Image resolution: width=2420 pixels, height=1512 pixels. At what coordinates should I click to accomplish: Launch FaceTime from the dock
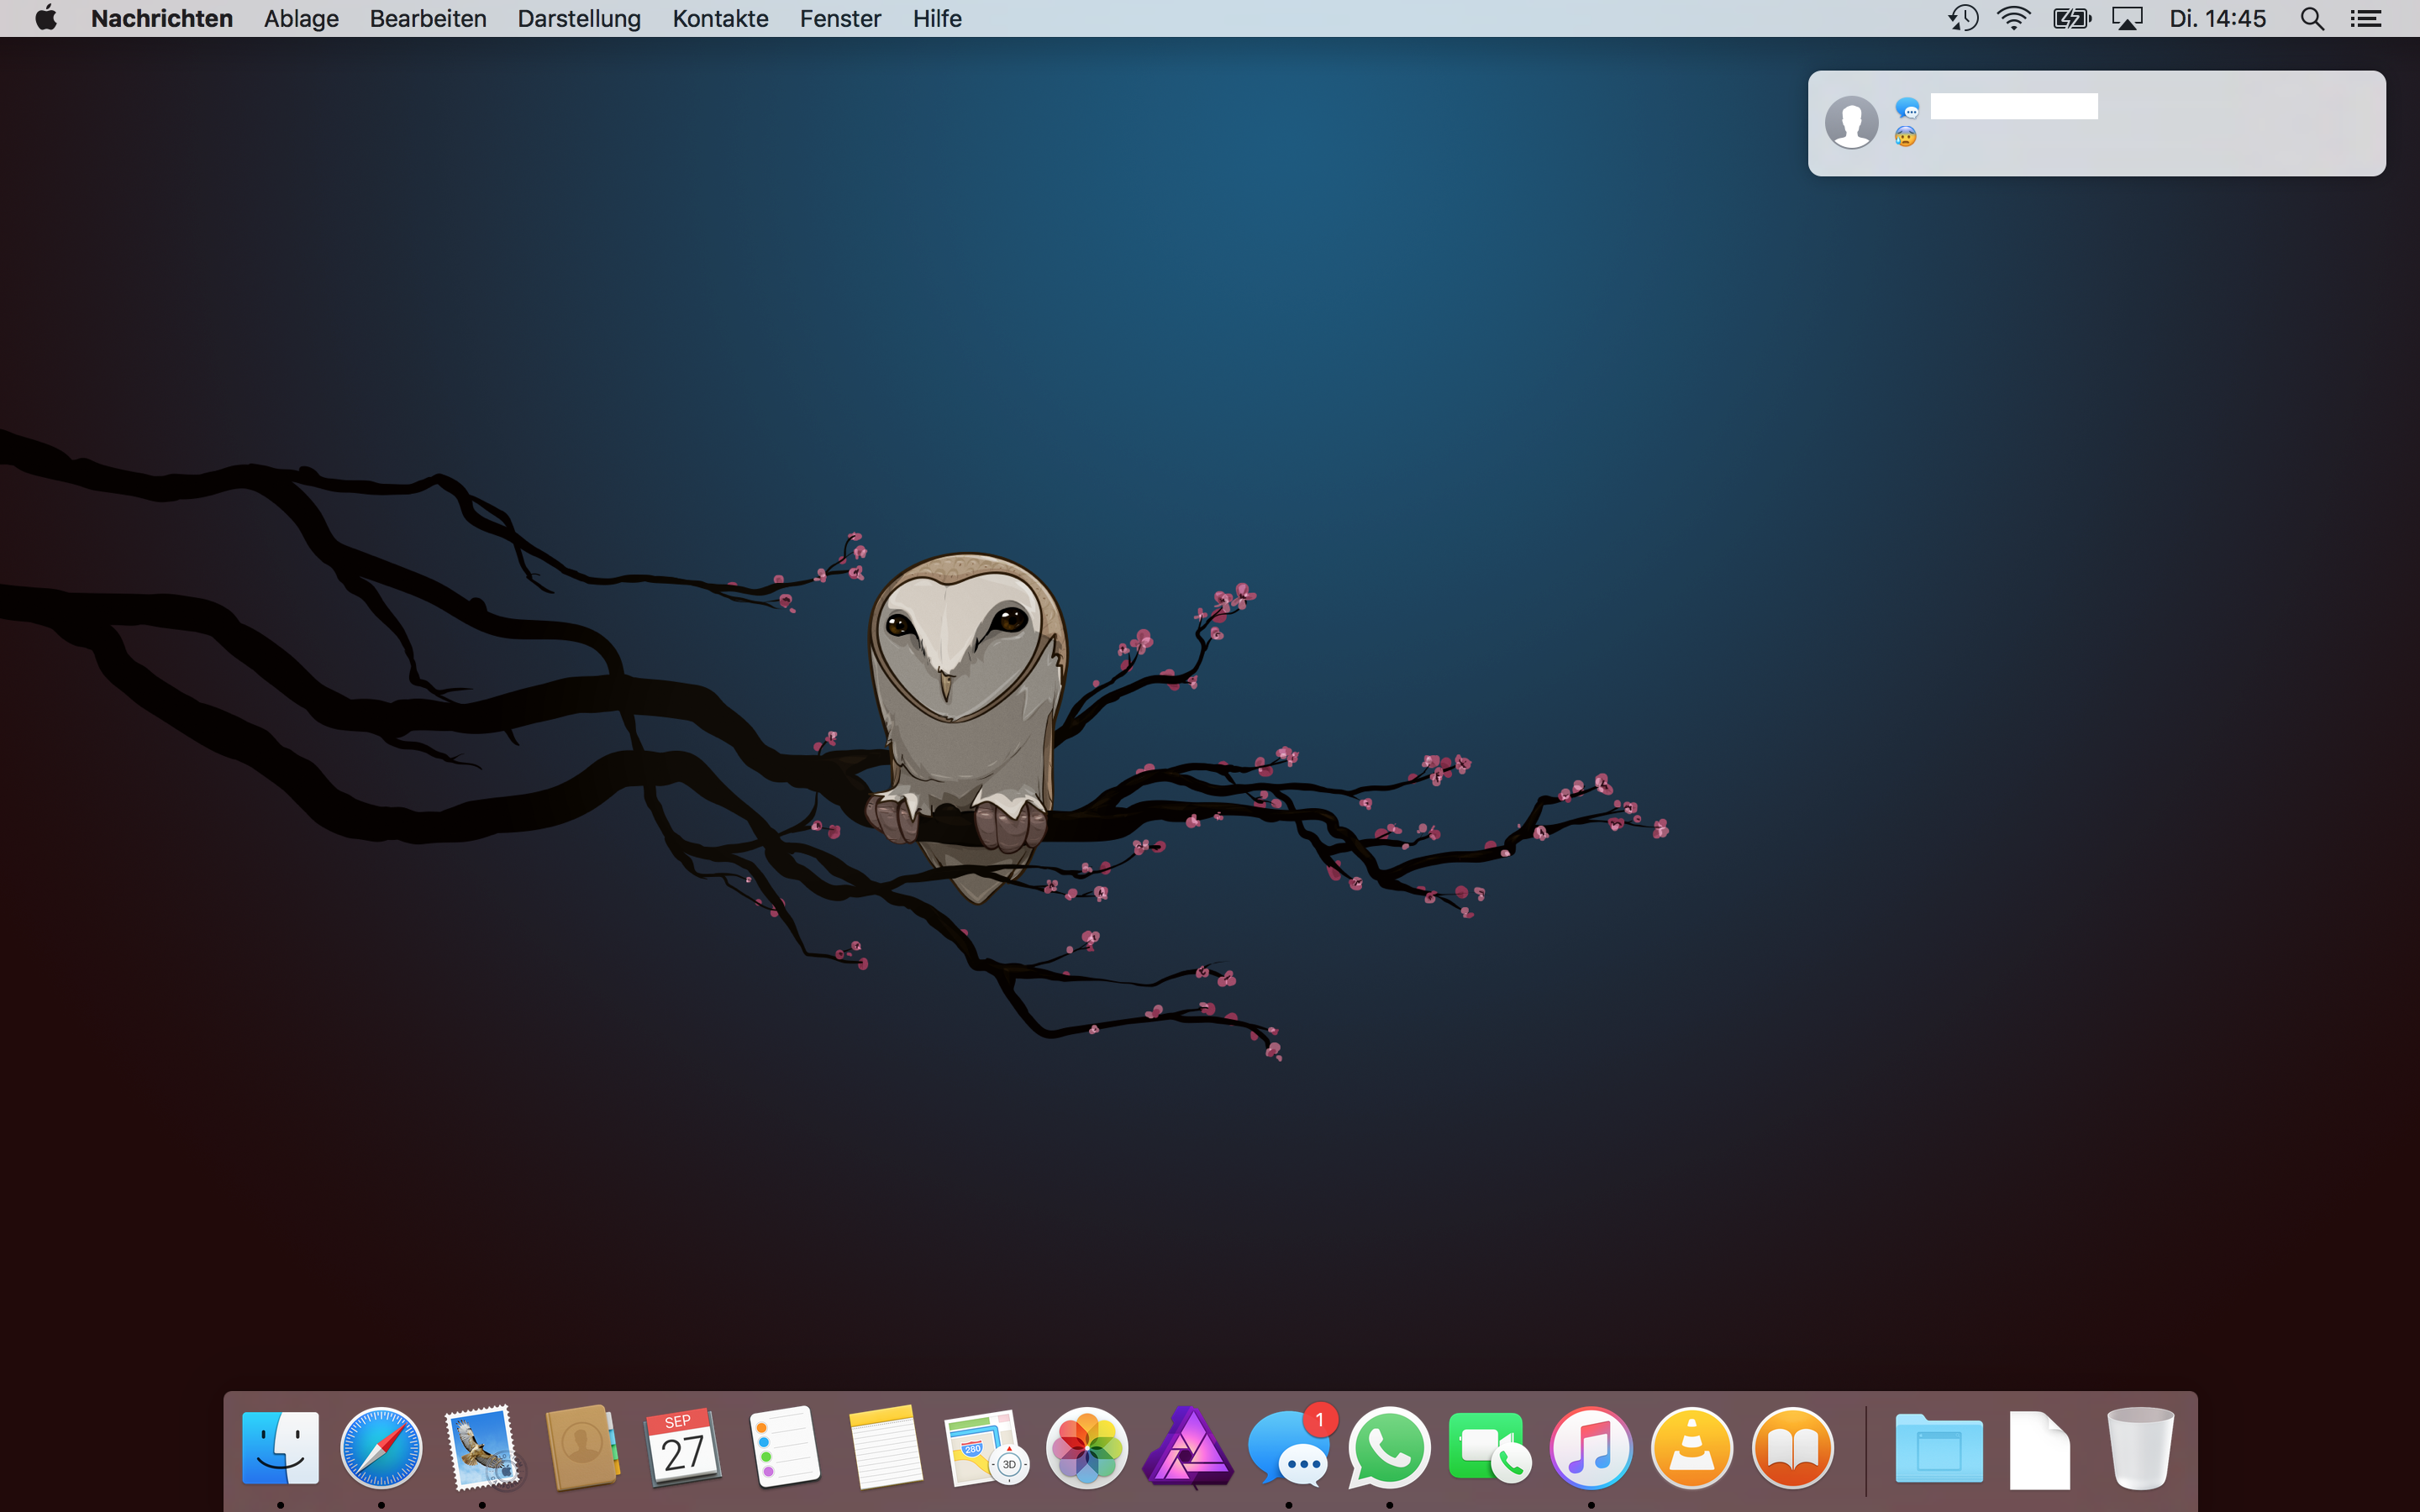(1490, 1448)
